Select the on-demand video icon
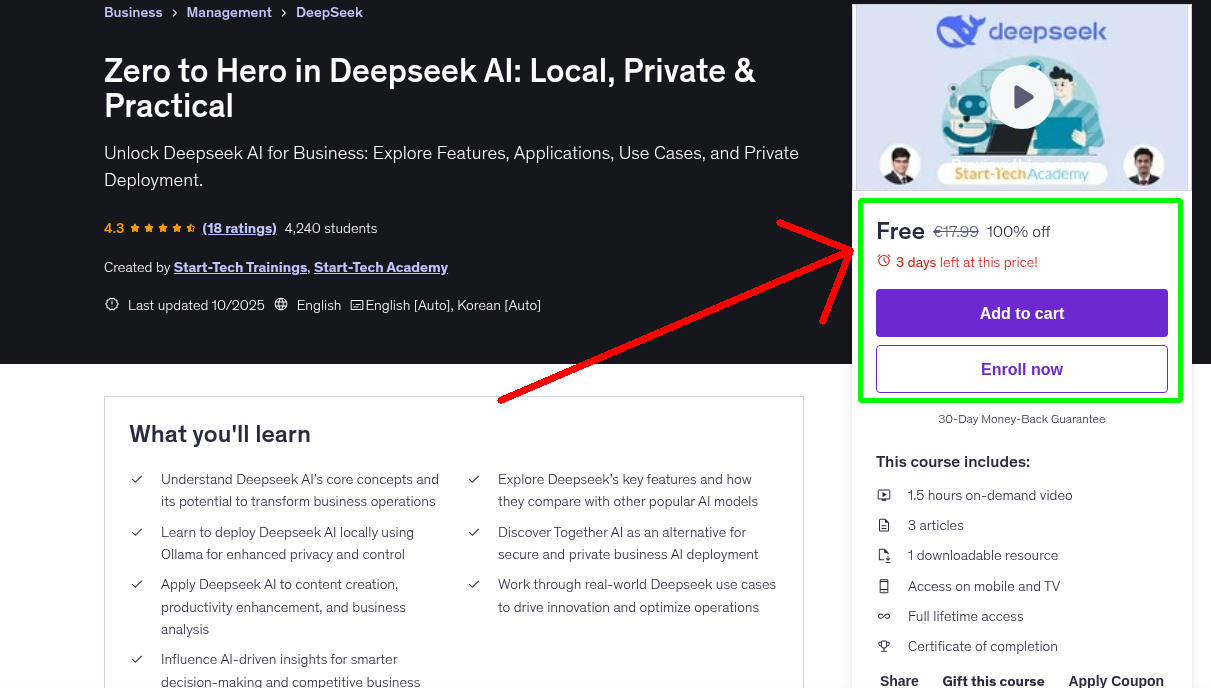Viewport: 1211px width, 688px height. [x=884, y=495]
